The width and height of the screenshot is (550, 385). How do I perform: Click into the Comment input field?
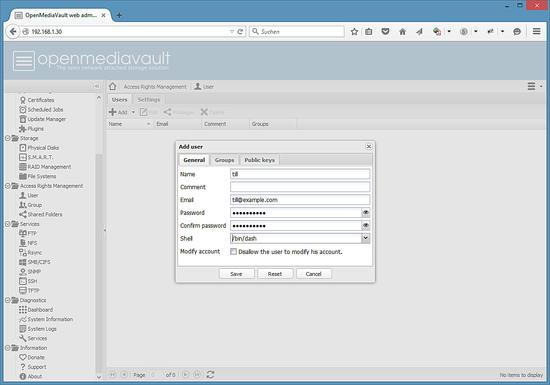point(300,187)
